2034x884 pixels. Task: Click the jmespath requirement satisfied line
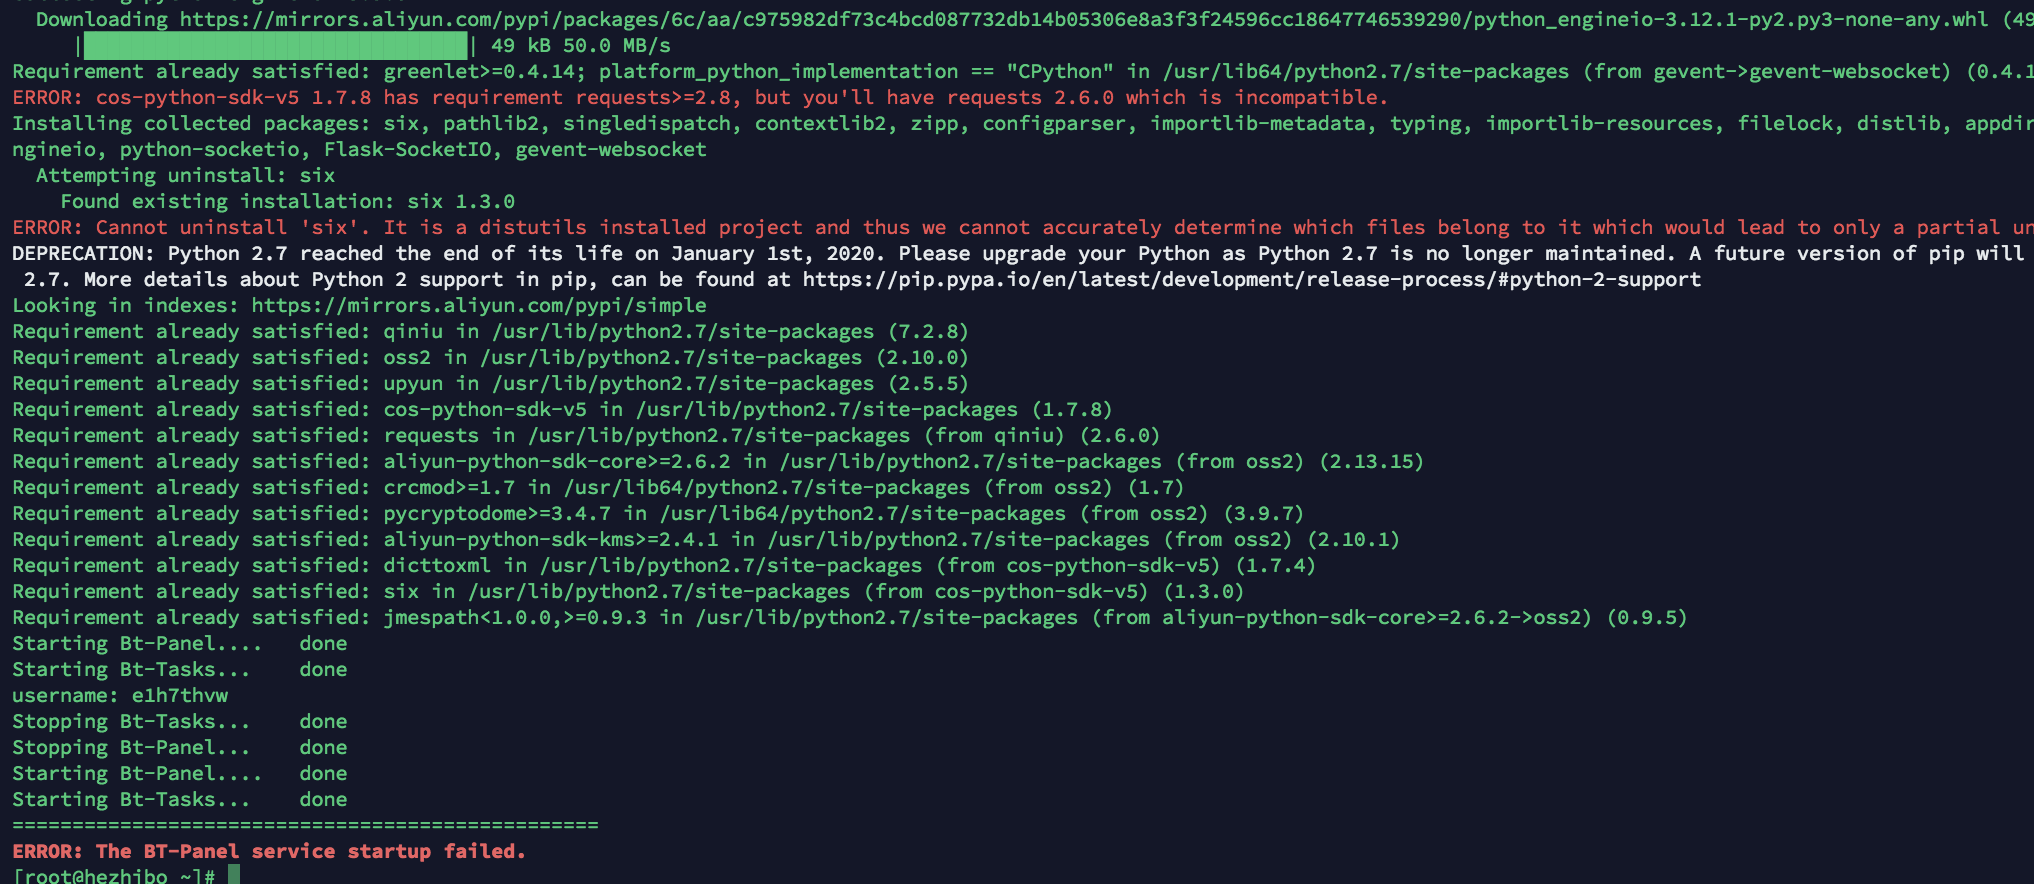point(850,617)
